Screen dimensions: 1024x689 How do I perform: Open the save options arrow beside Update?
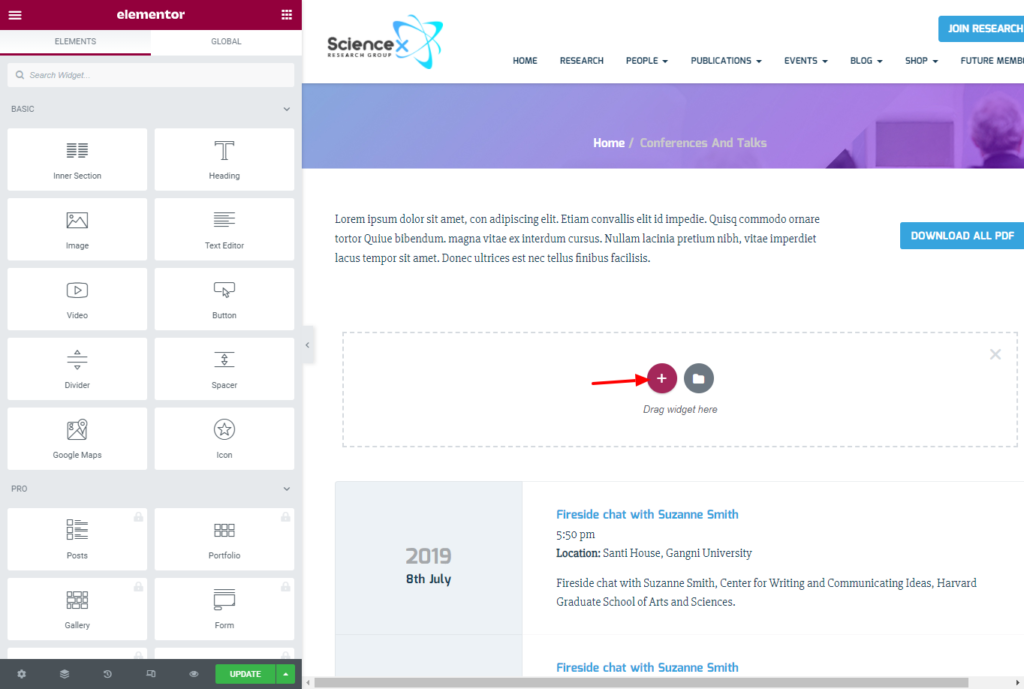285,674
